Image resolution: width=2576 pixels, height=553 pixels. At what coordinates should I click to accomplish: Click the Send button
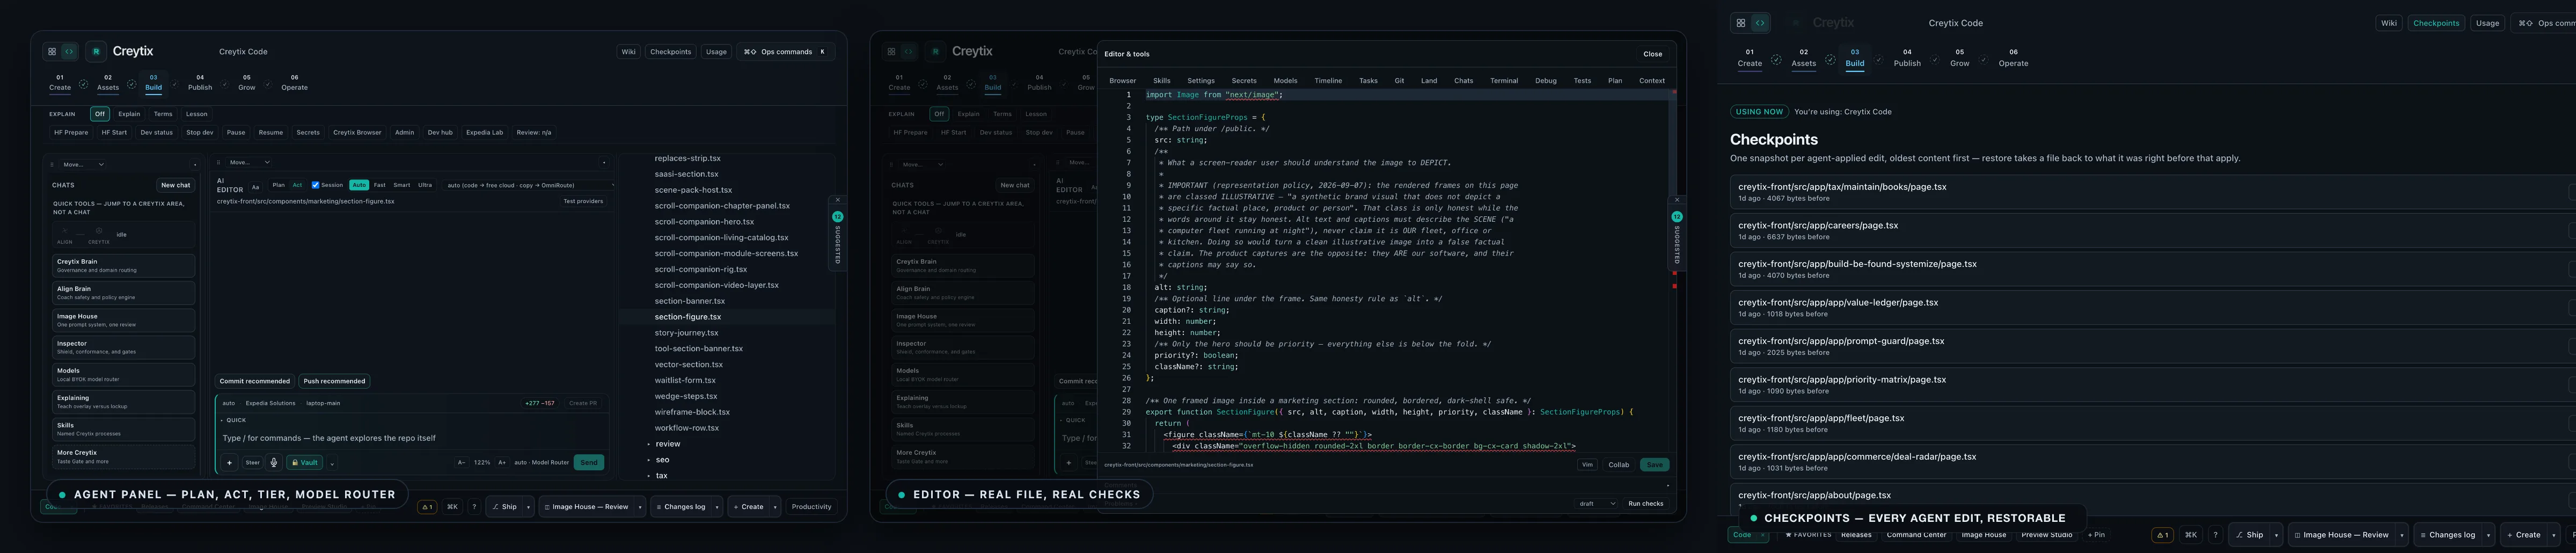coord(589,462)
